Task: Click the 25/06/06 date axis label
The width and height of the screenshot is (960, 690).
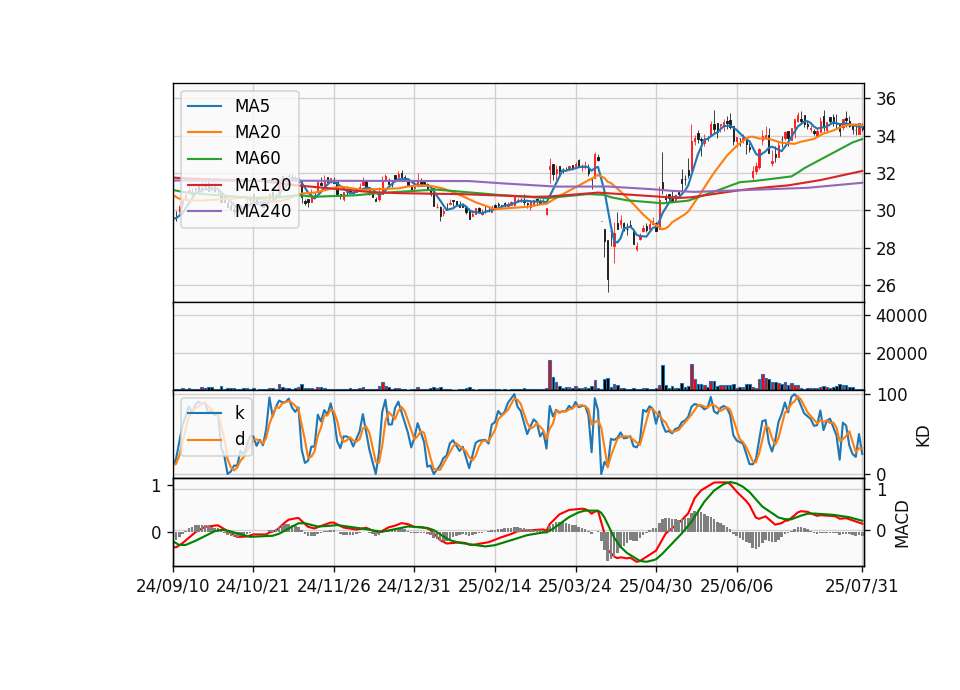Action: [x=737, y=587]
